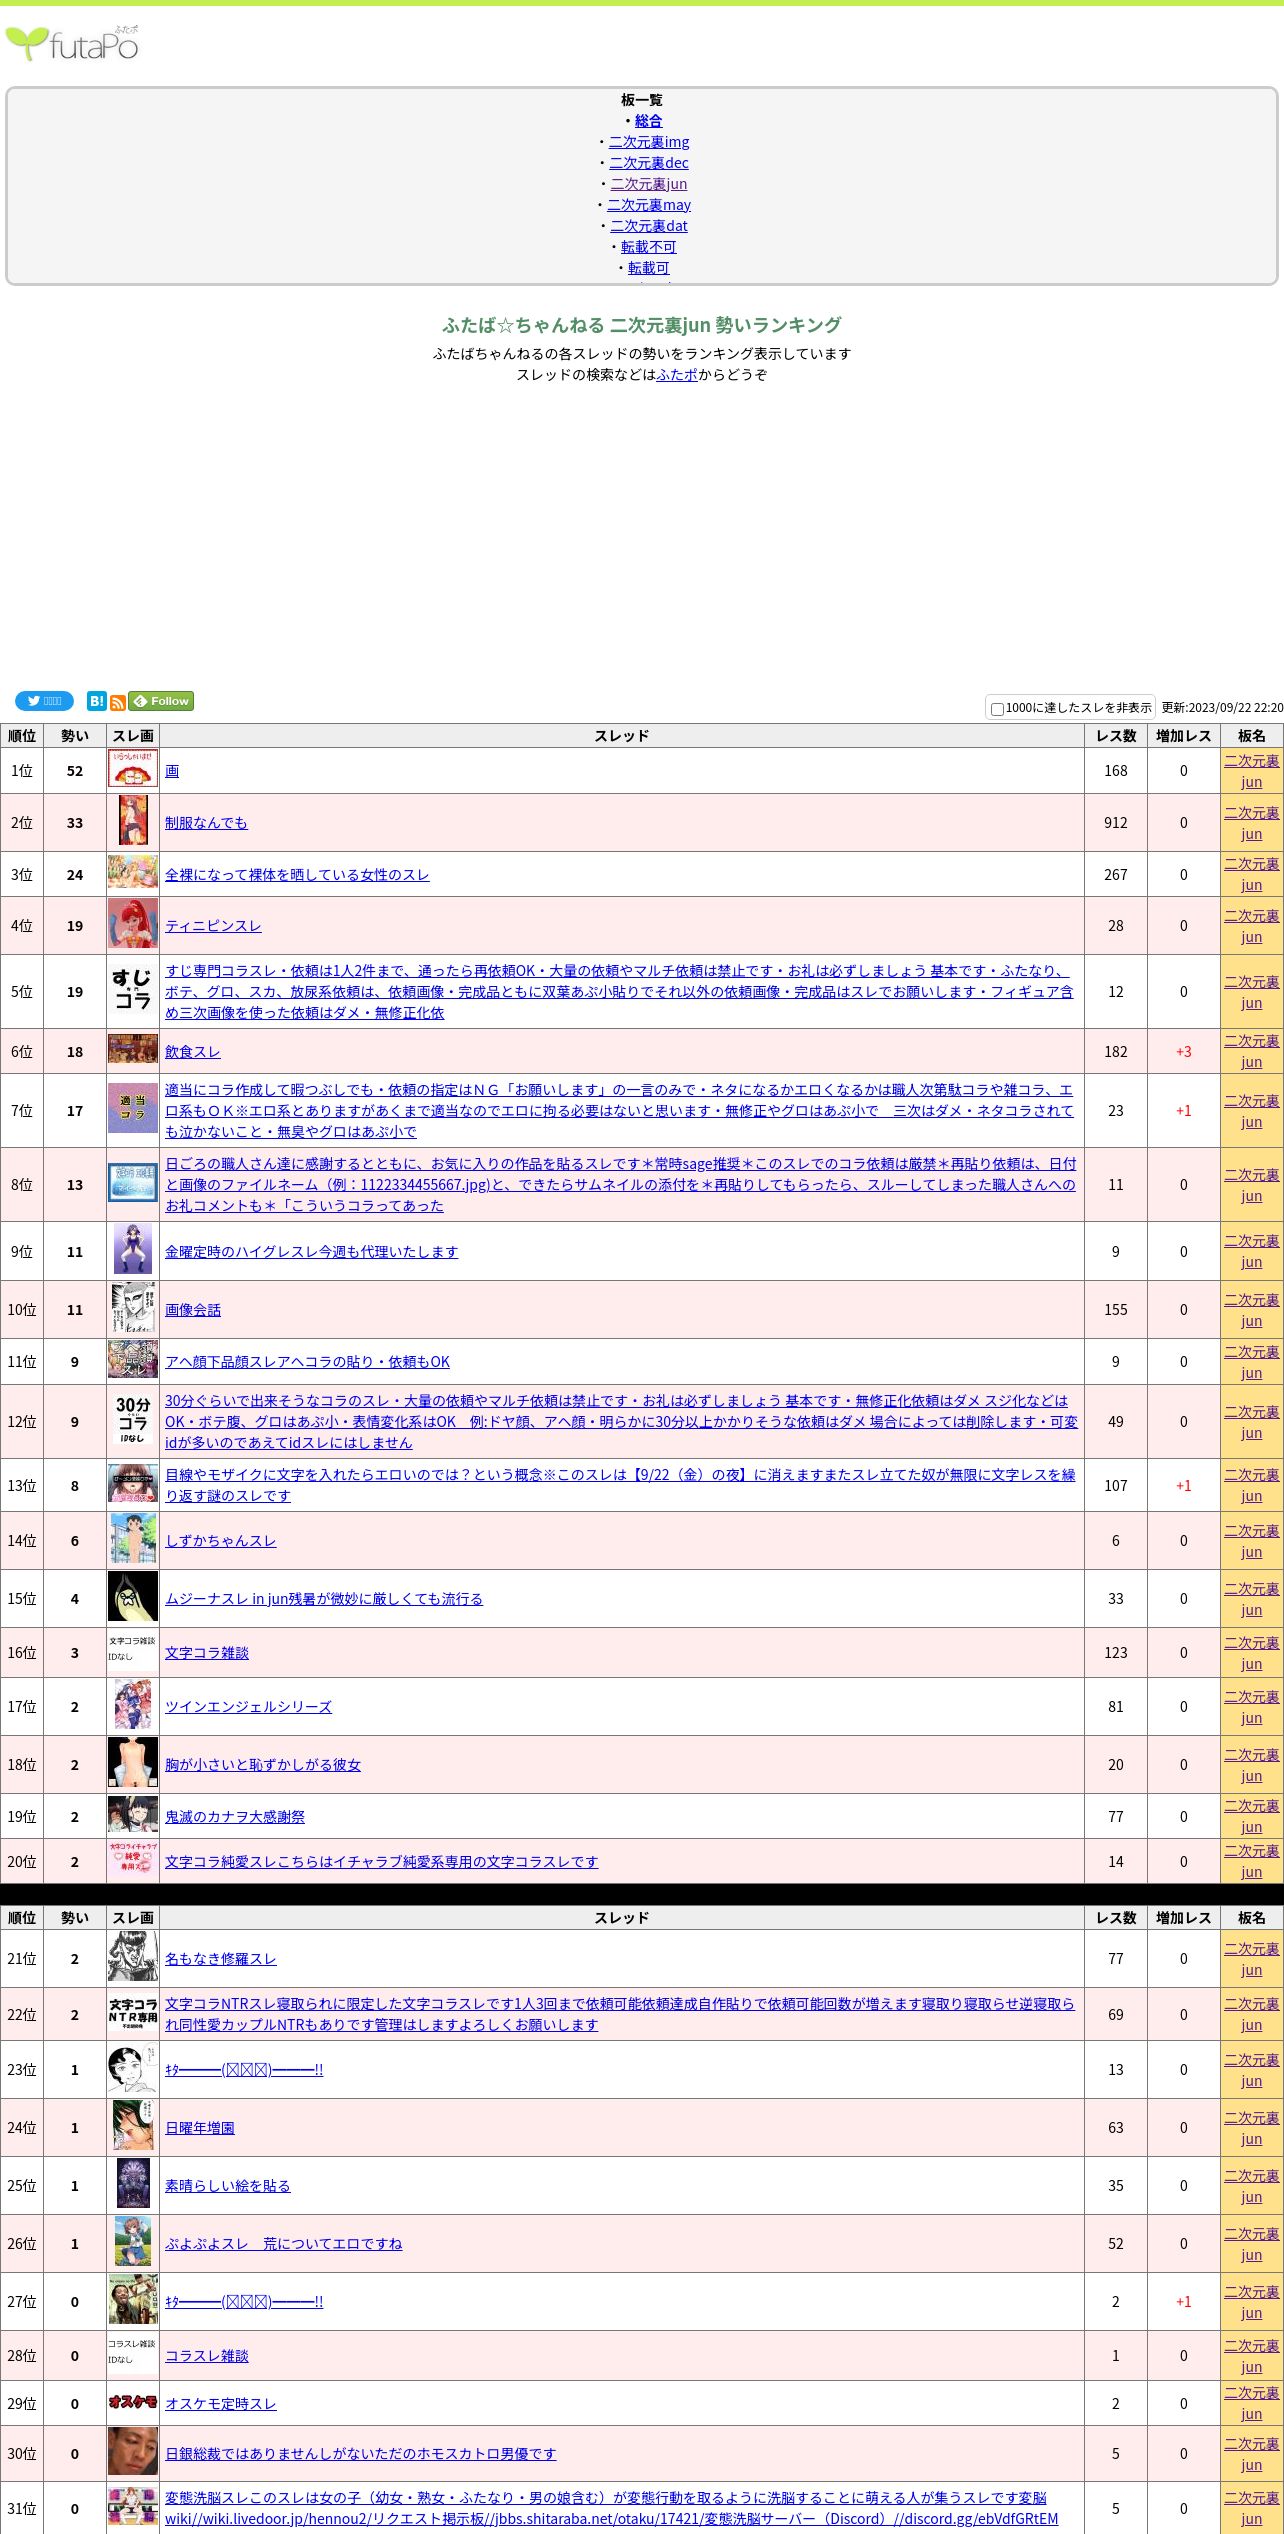Open the ムジーナスレ in jun thread

[x=324, y=1599]
